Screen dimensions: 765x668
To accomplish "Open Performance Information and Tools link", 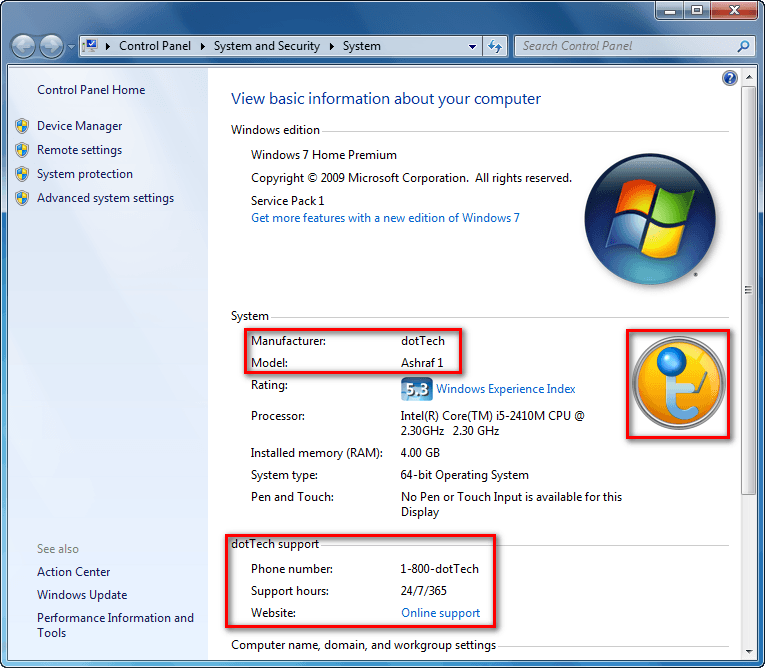I will (115, 625).
